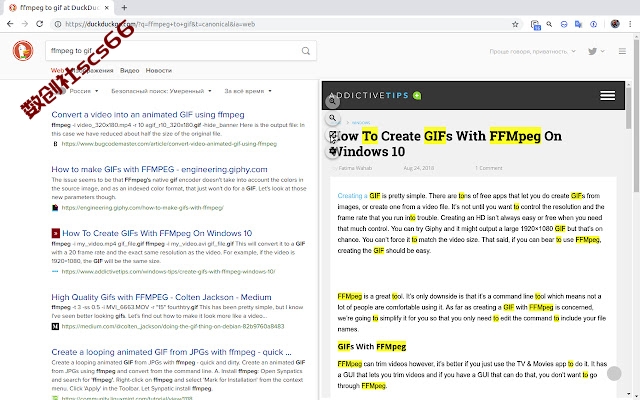Screen dimensions: 640x400
Task: Expand the Проще говоря, приватность dropdown
Action: click(533, 51)
